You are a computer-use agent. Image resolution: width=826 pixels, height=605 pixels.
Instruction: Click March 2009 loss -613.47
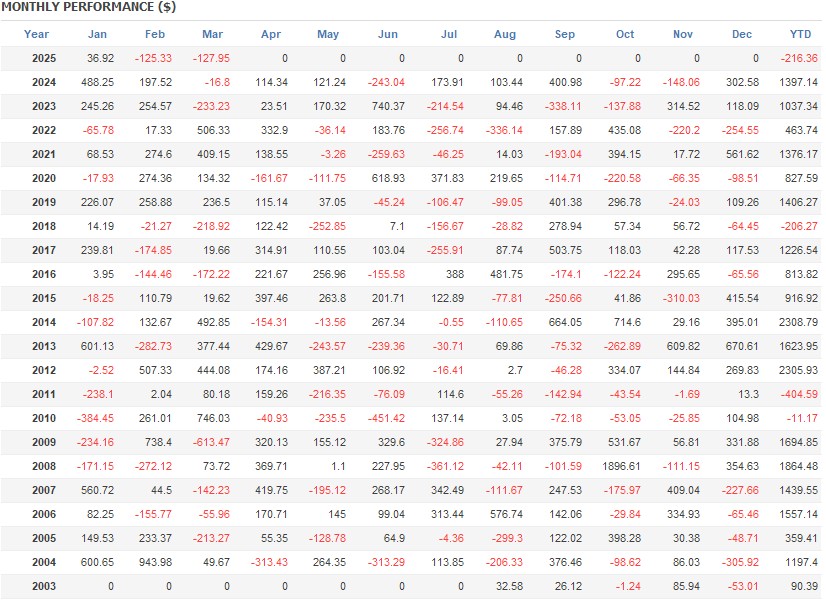(211, 442)
